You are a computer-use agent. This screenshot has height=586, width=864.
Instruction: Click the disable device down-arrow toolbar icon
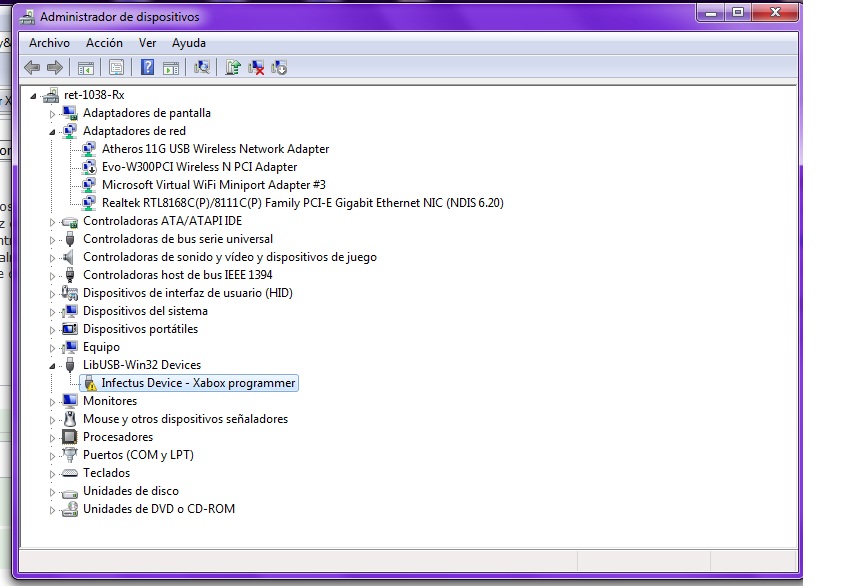pos(279,67)
